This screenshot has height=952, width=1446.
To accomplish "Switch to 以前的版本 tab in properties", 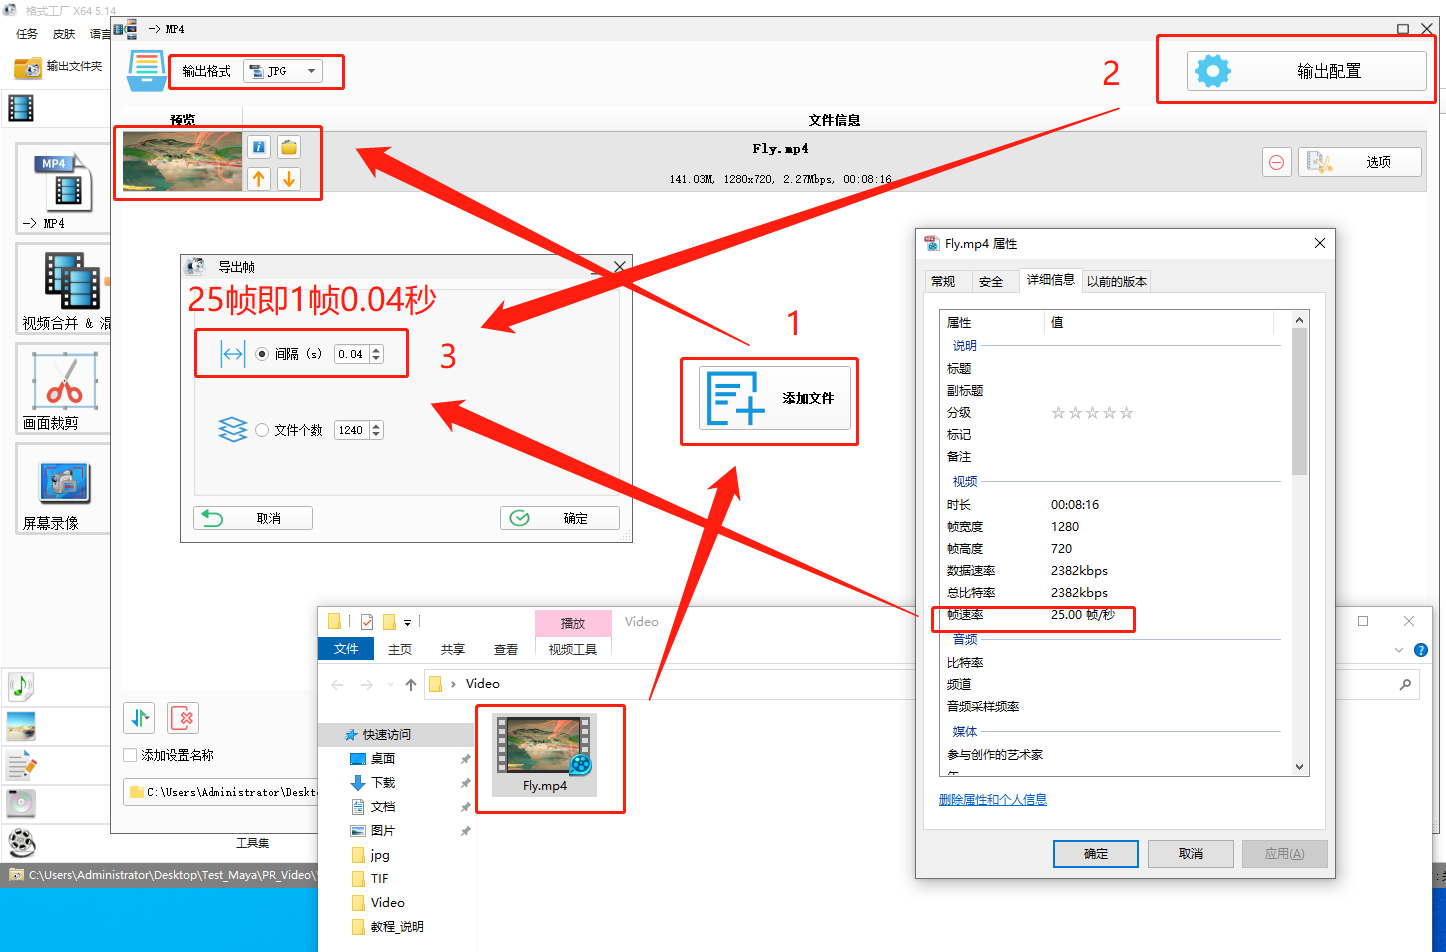I will (x=1117, y=282).
